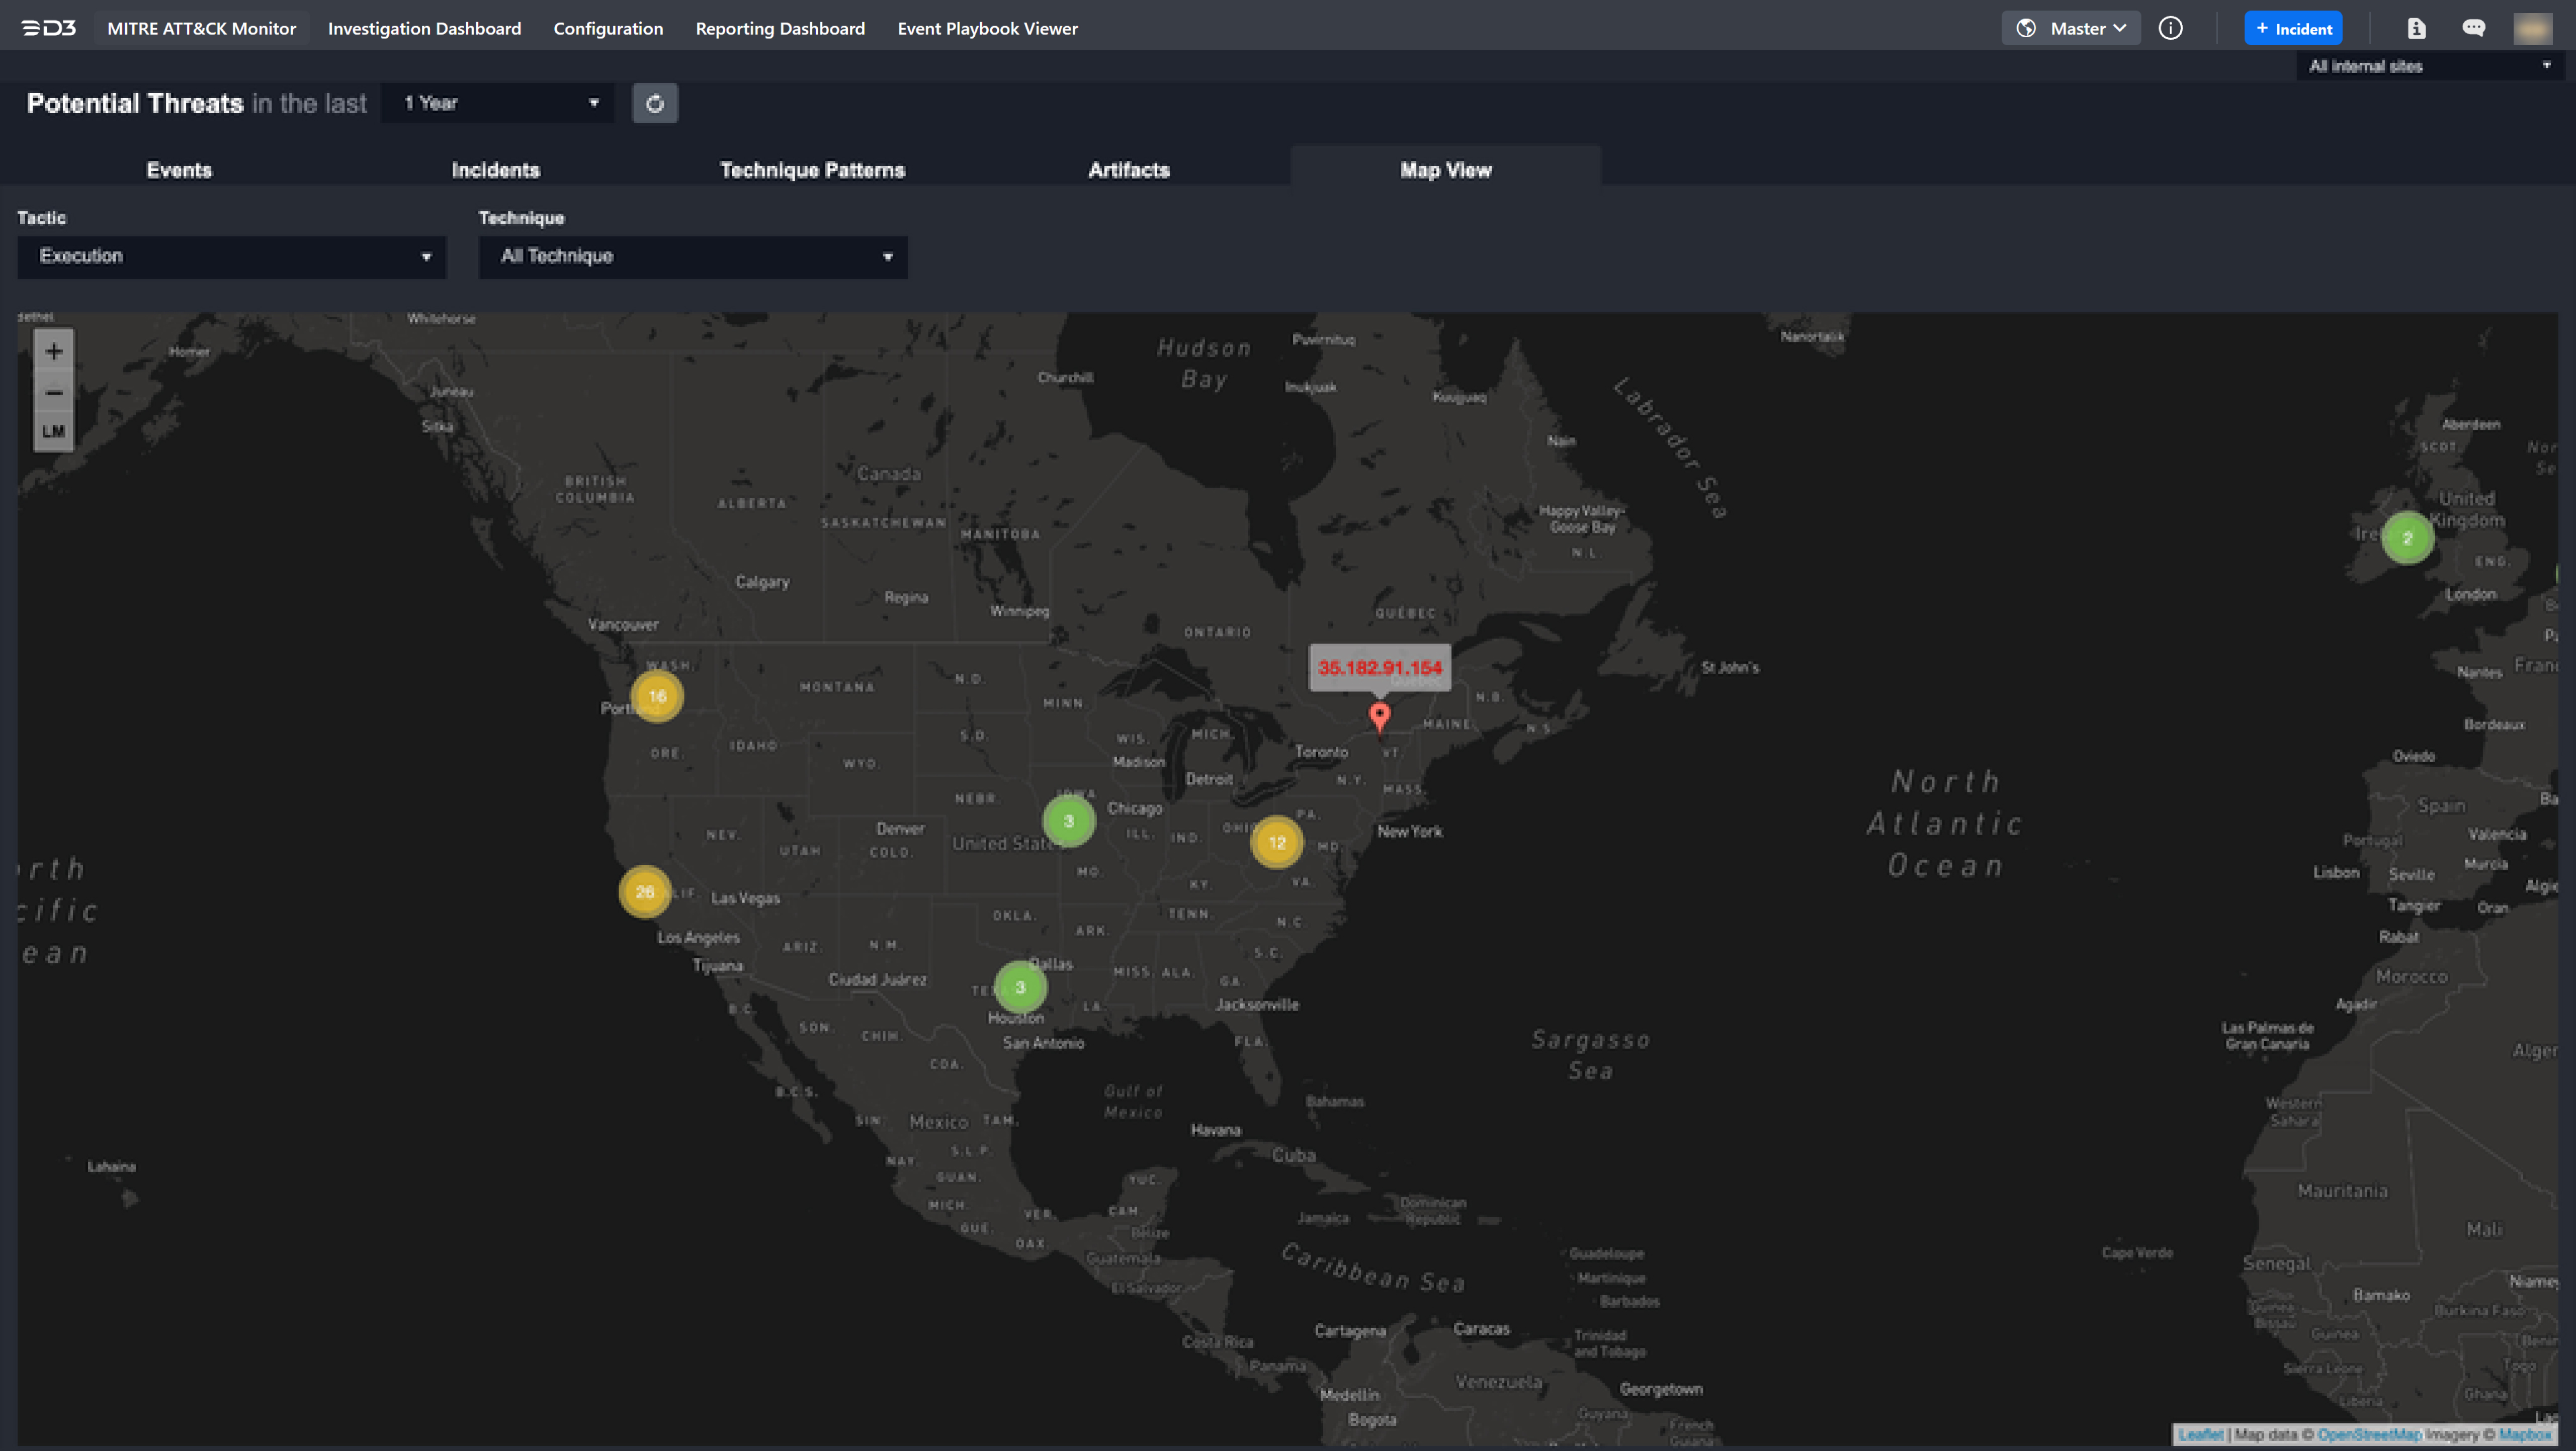This screenshot has height=1451, width=2576.
Task: Open the All Technique dropdown
Action: coord(693,257)
